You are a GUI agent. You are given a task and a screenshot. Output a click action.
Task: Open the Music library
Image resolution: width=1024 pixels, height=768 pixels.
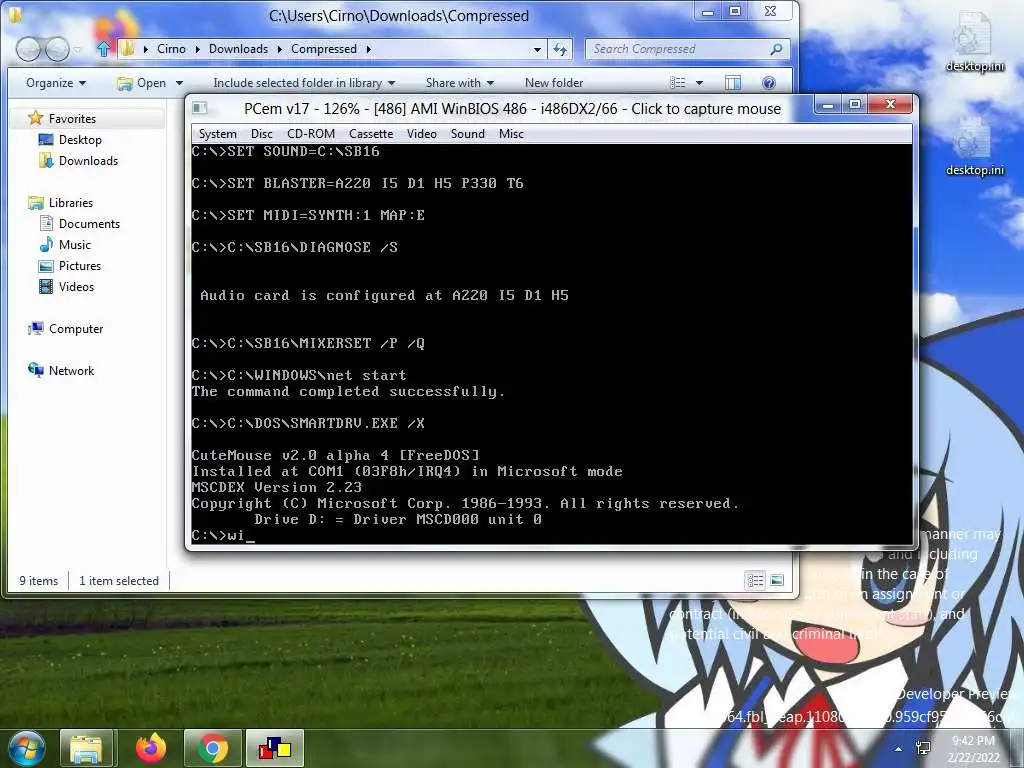[74, 245]
